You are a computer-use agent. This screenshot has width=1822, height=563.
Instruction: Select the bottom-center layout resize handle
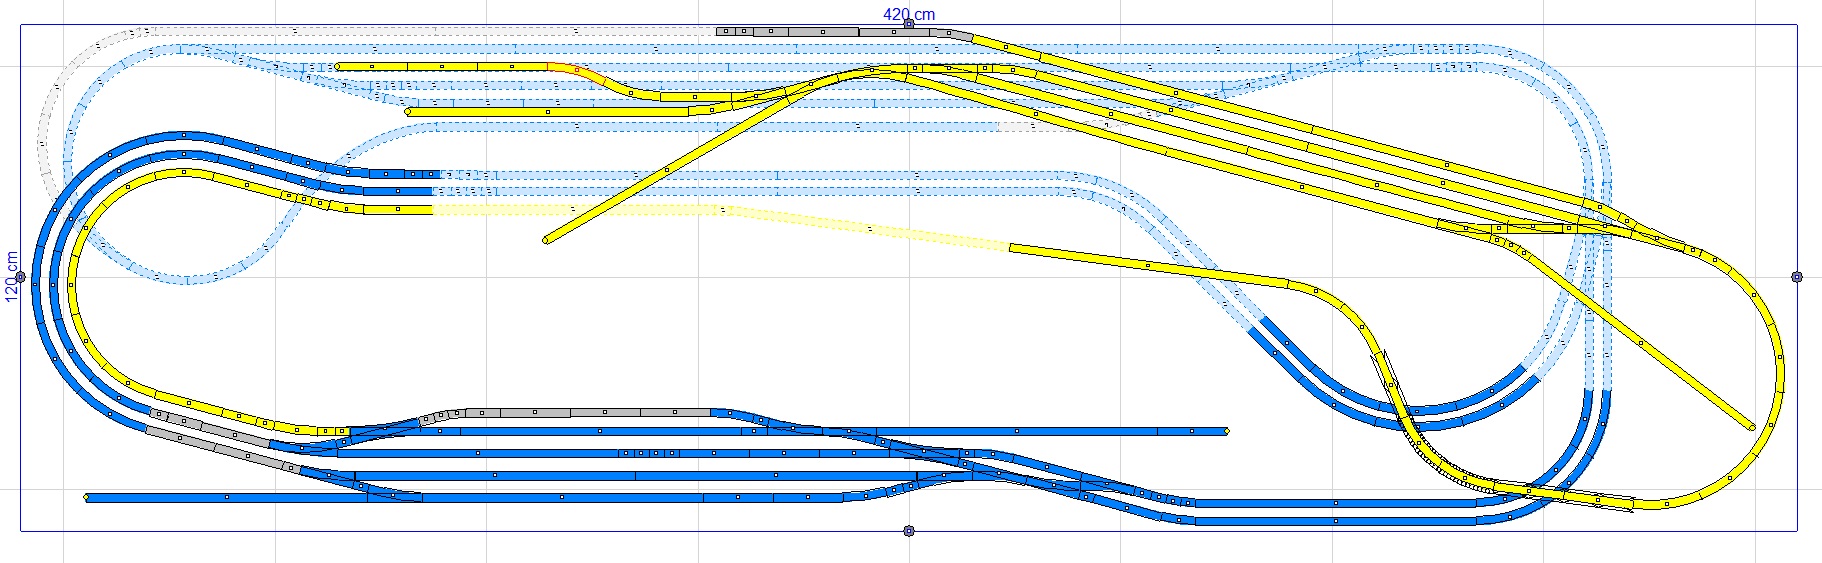pos(909,531)
